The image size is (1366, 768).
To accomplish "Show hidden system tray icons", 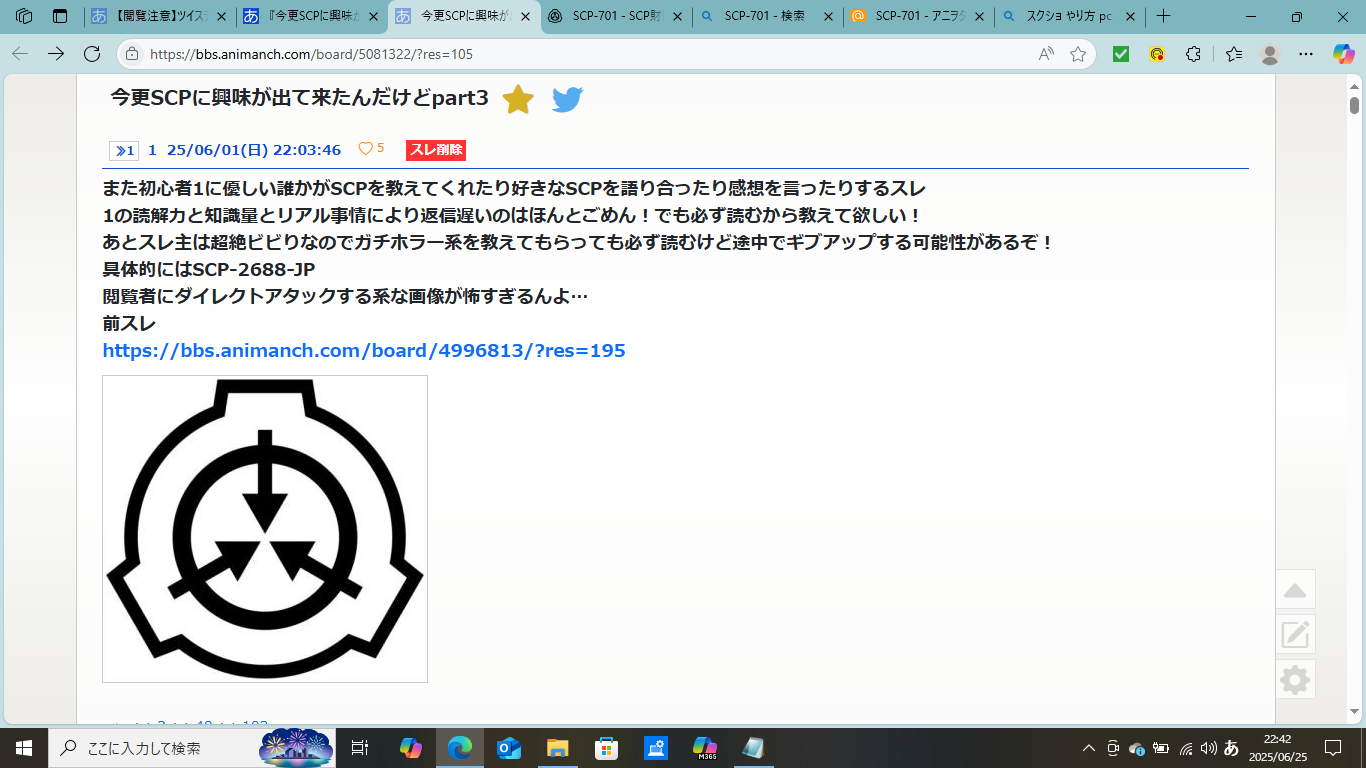I will tap(1089, 748).
